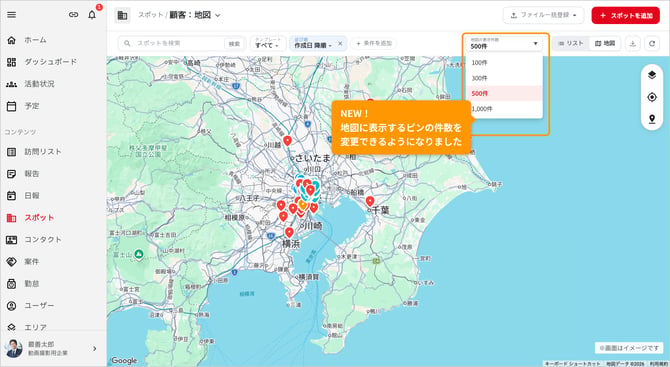Click red pin near 川越
Screen dimensions: 670x367
tap(288, 141)
